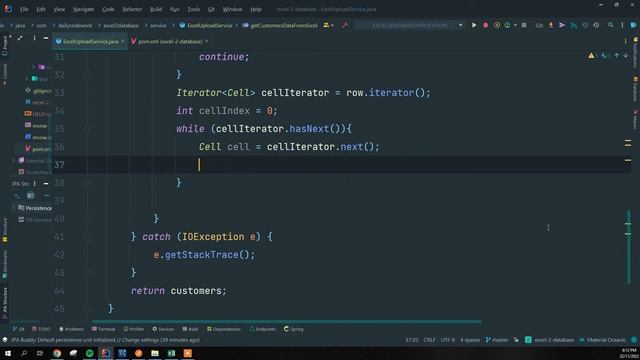The height and width of the screenshot is (360, 640).
Task: Open Windows taskbar search
Action: pos(24,353)
